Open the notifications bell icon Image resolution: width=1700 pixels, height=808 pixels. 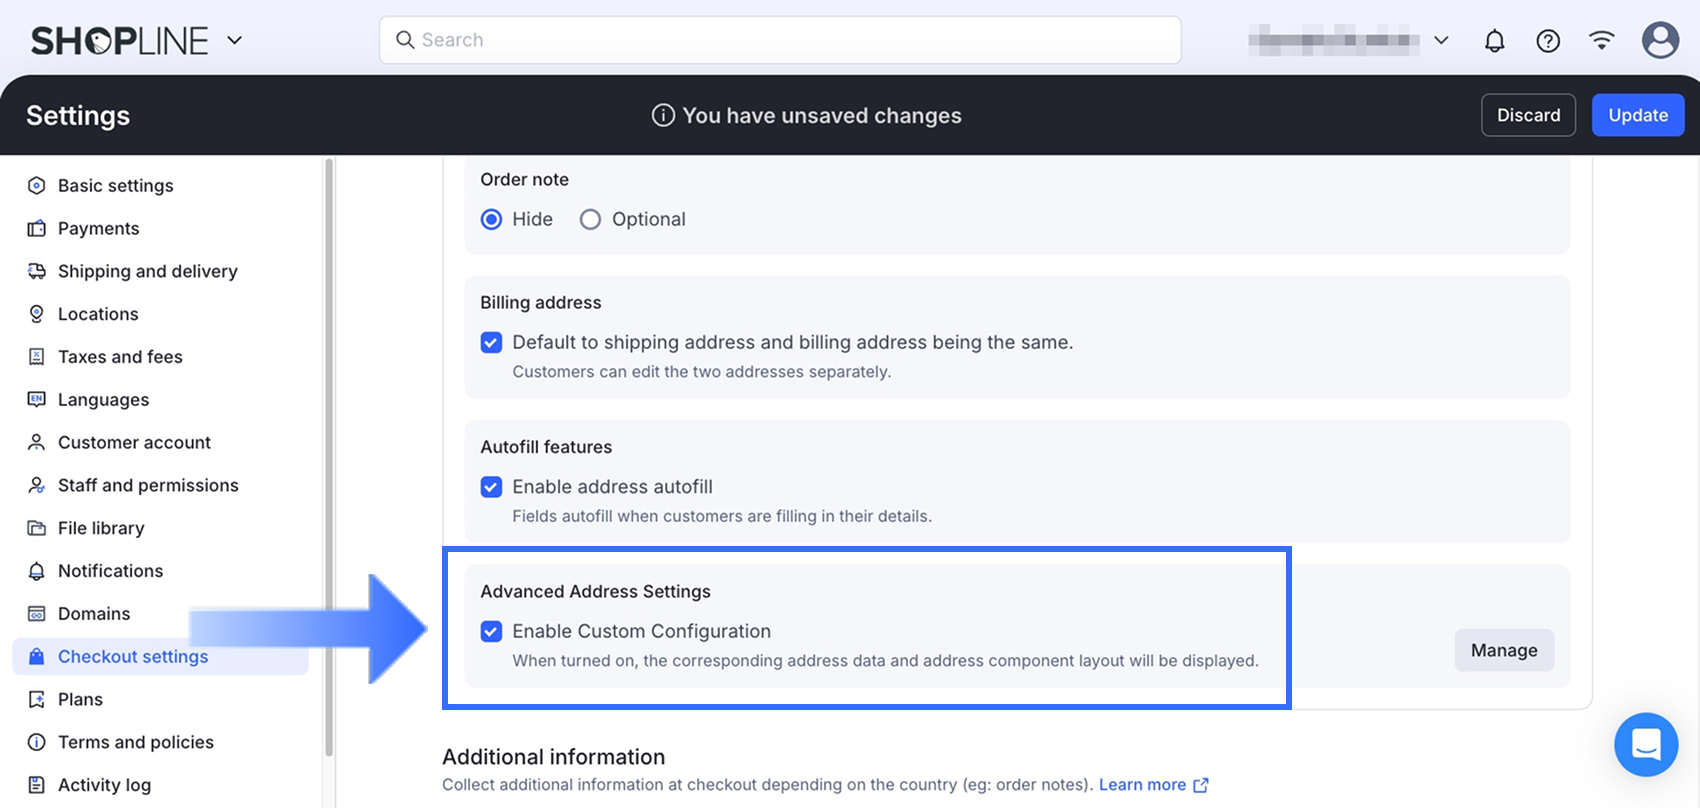(x=1494, y=41)
